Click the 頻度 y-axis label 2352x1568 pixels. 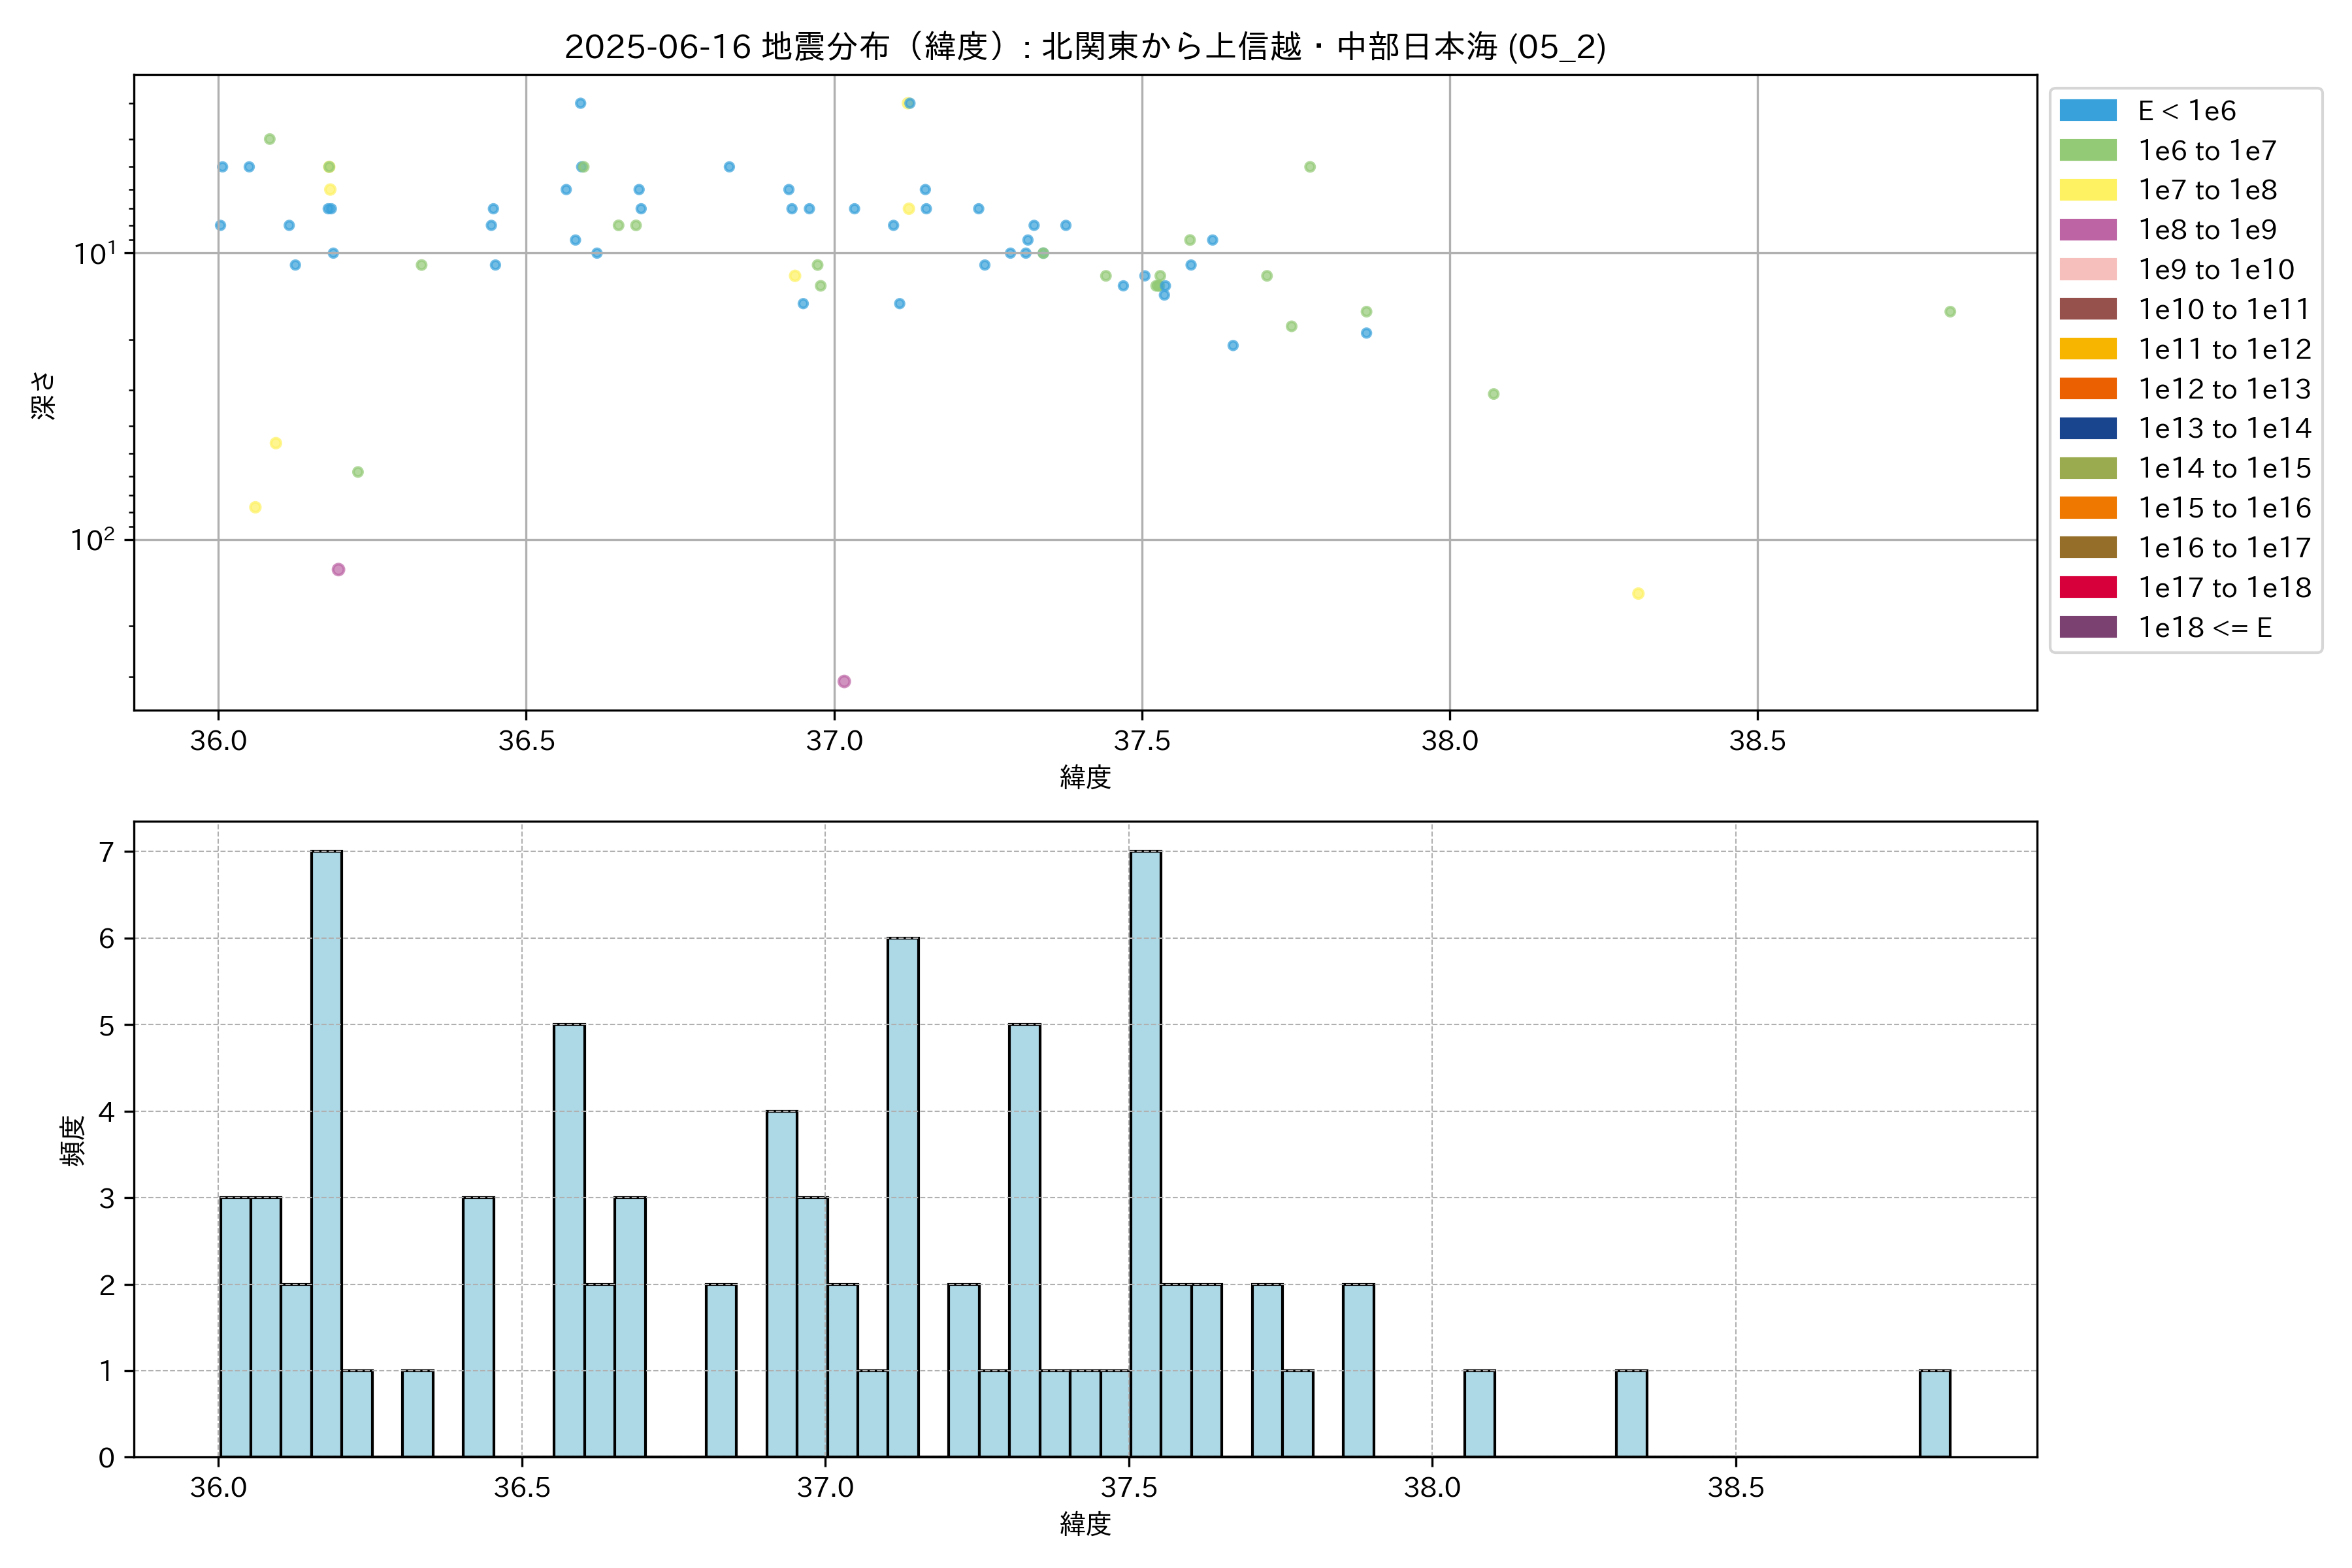click(72, 1141)
